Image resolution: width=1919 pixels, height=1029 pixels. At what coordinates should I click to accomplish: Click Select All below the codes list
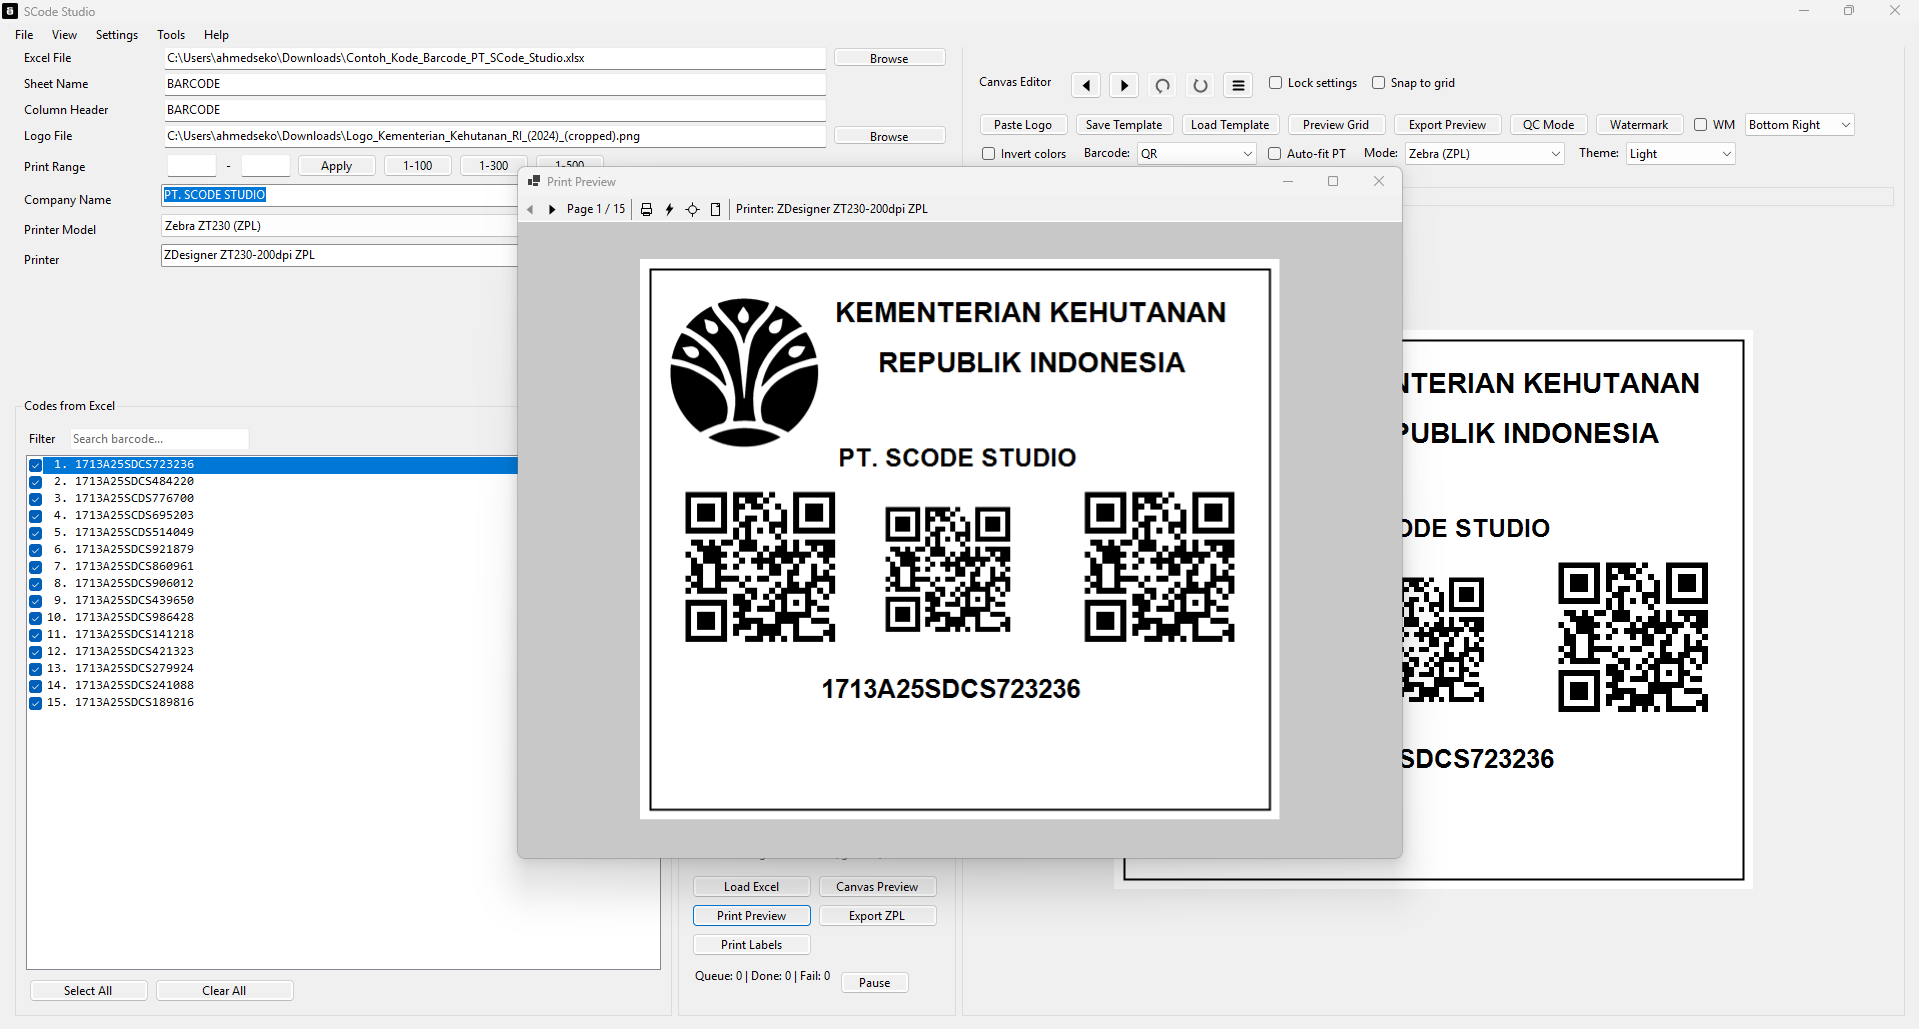(88, 991)
